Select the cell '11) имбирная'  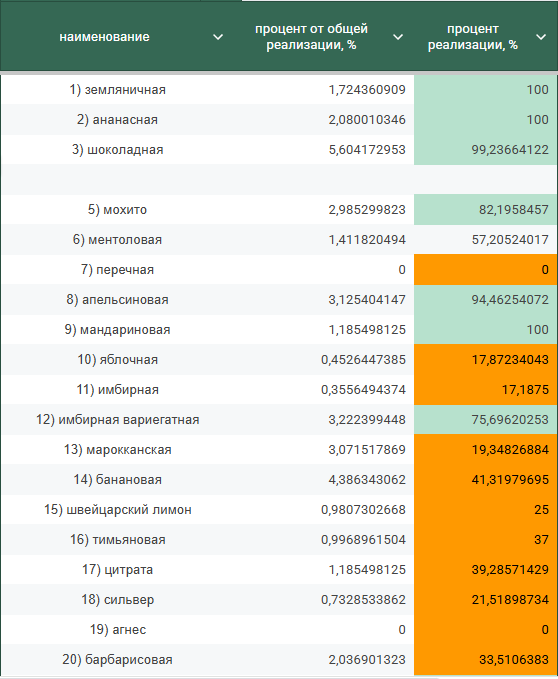point(117,390)
